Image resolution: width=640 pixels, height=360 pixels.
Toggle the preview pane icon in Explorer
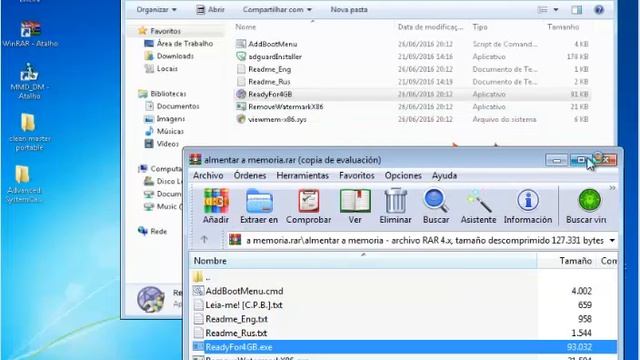(576, 10)
